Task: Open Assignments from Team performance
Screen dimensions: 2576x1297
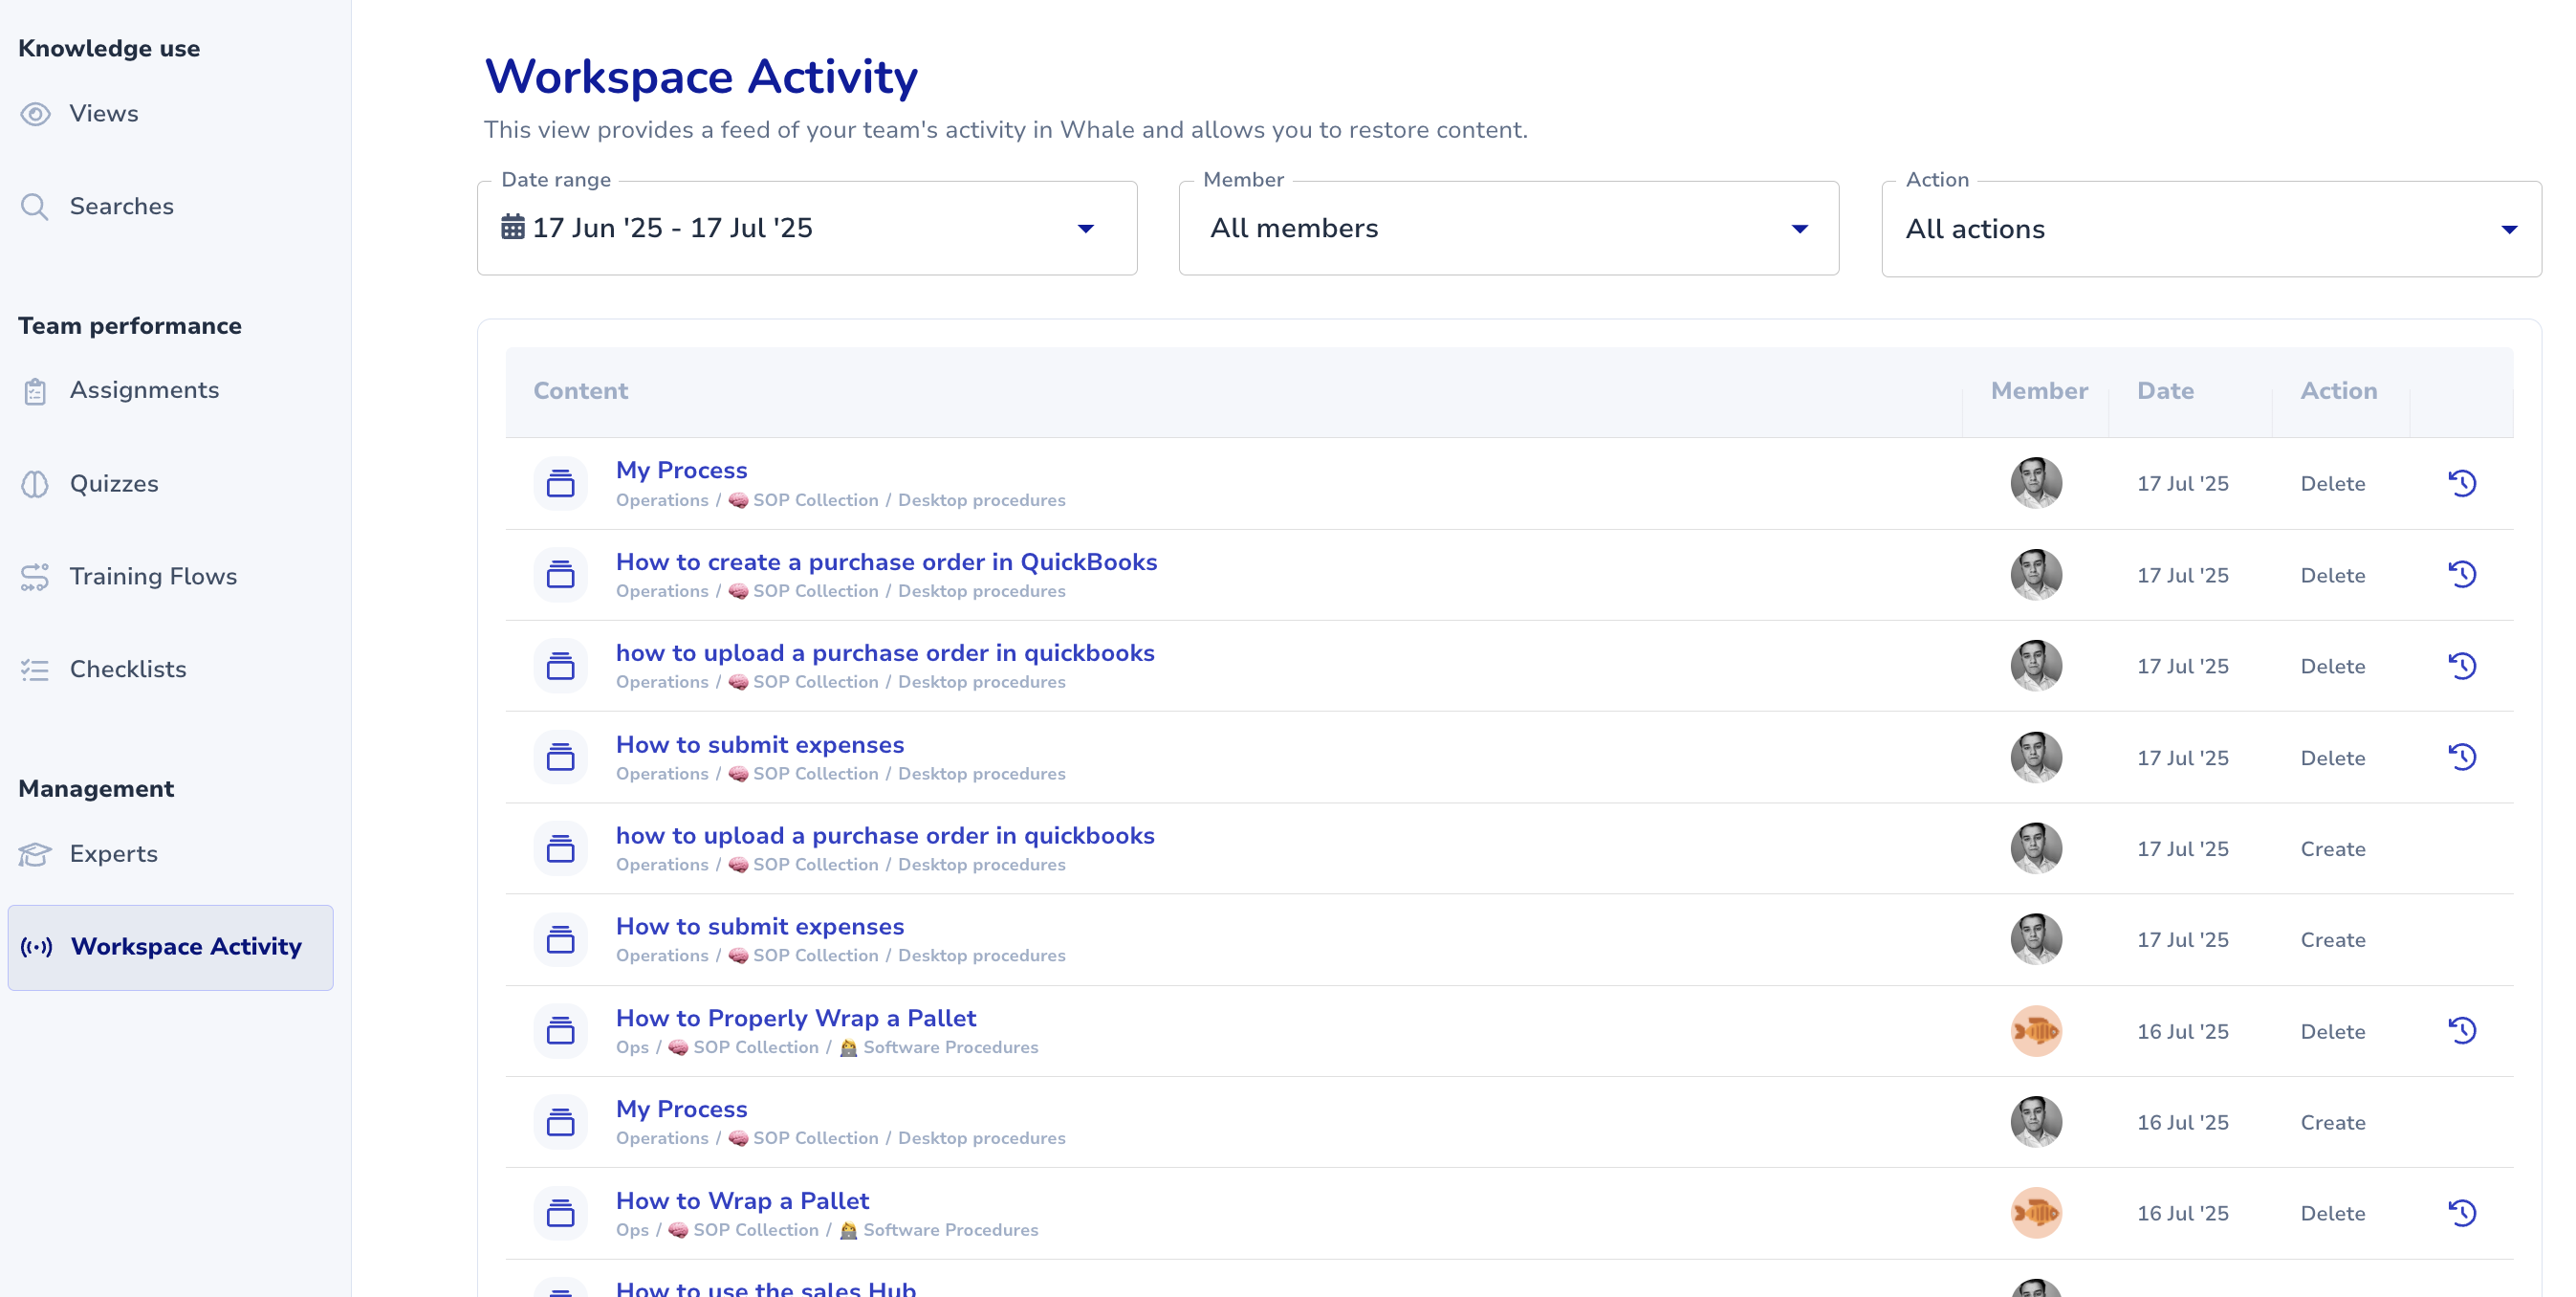Action: [144, 390]
